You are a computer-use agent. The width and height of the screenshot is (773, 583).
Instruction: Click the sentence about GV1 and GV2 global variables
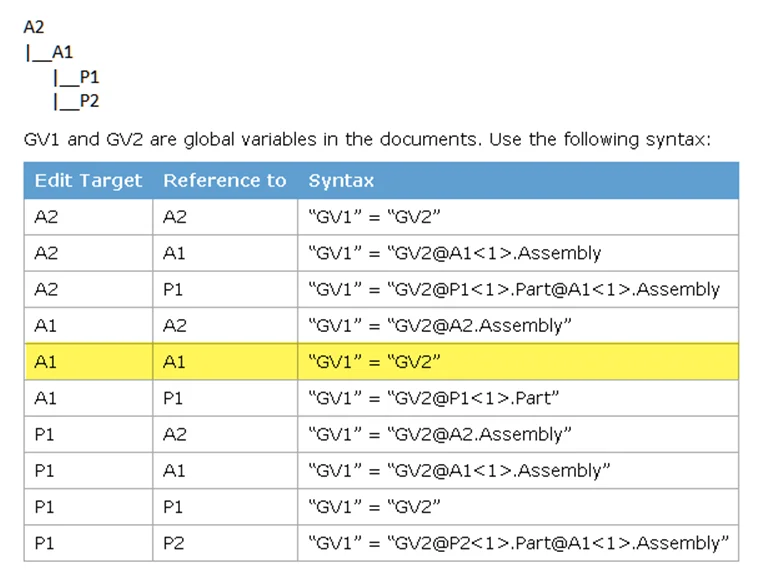[x=366, y=139]
